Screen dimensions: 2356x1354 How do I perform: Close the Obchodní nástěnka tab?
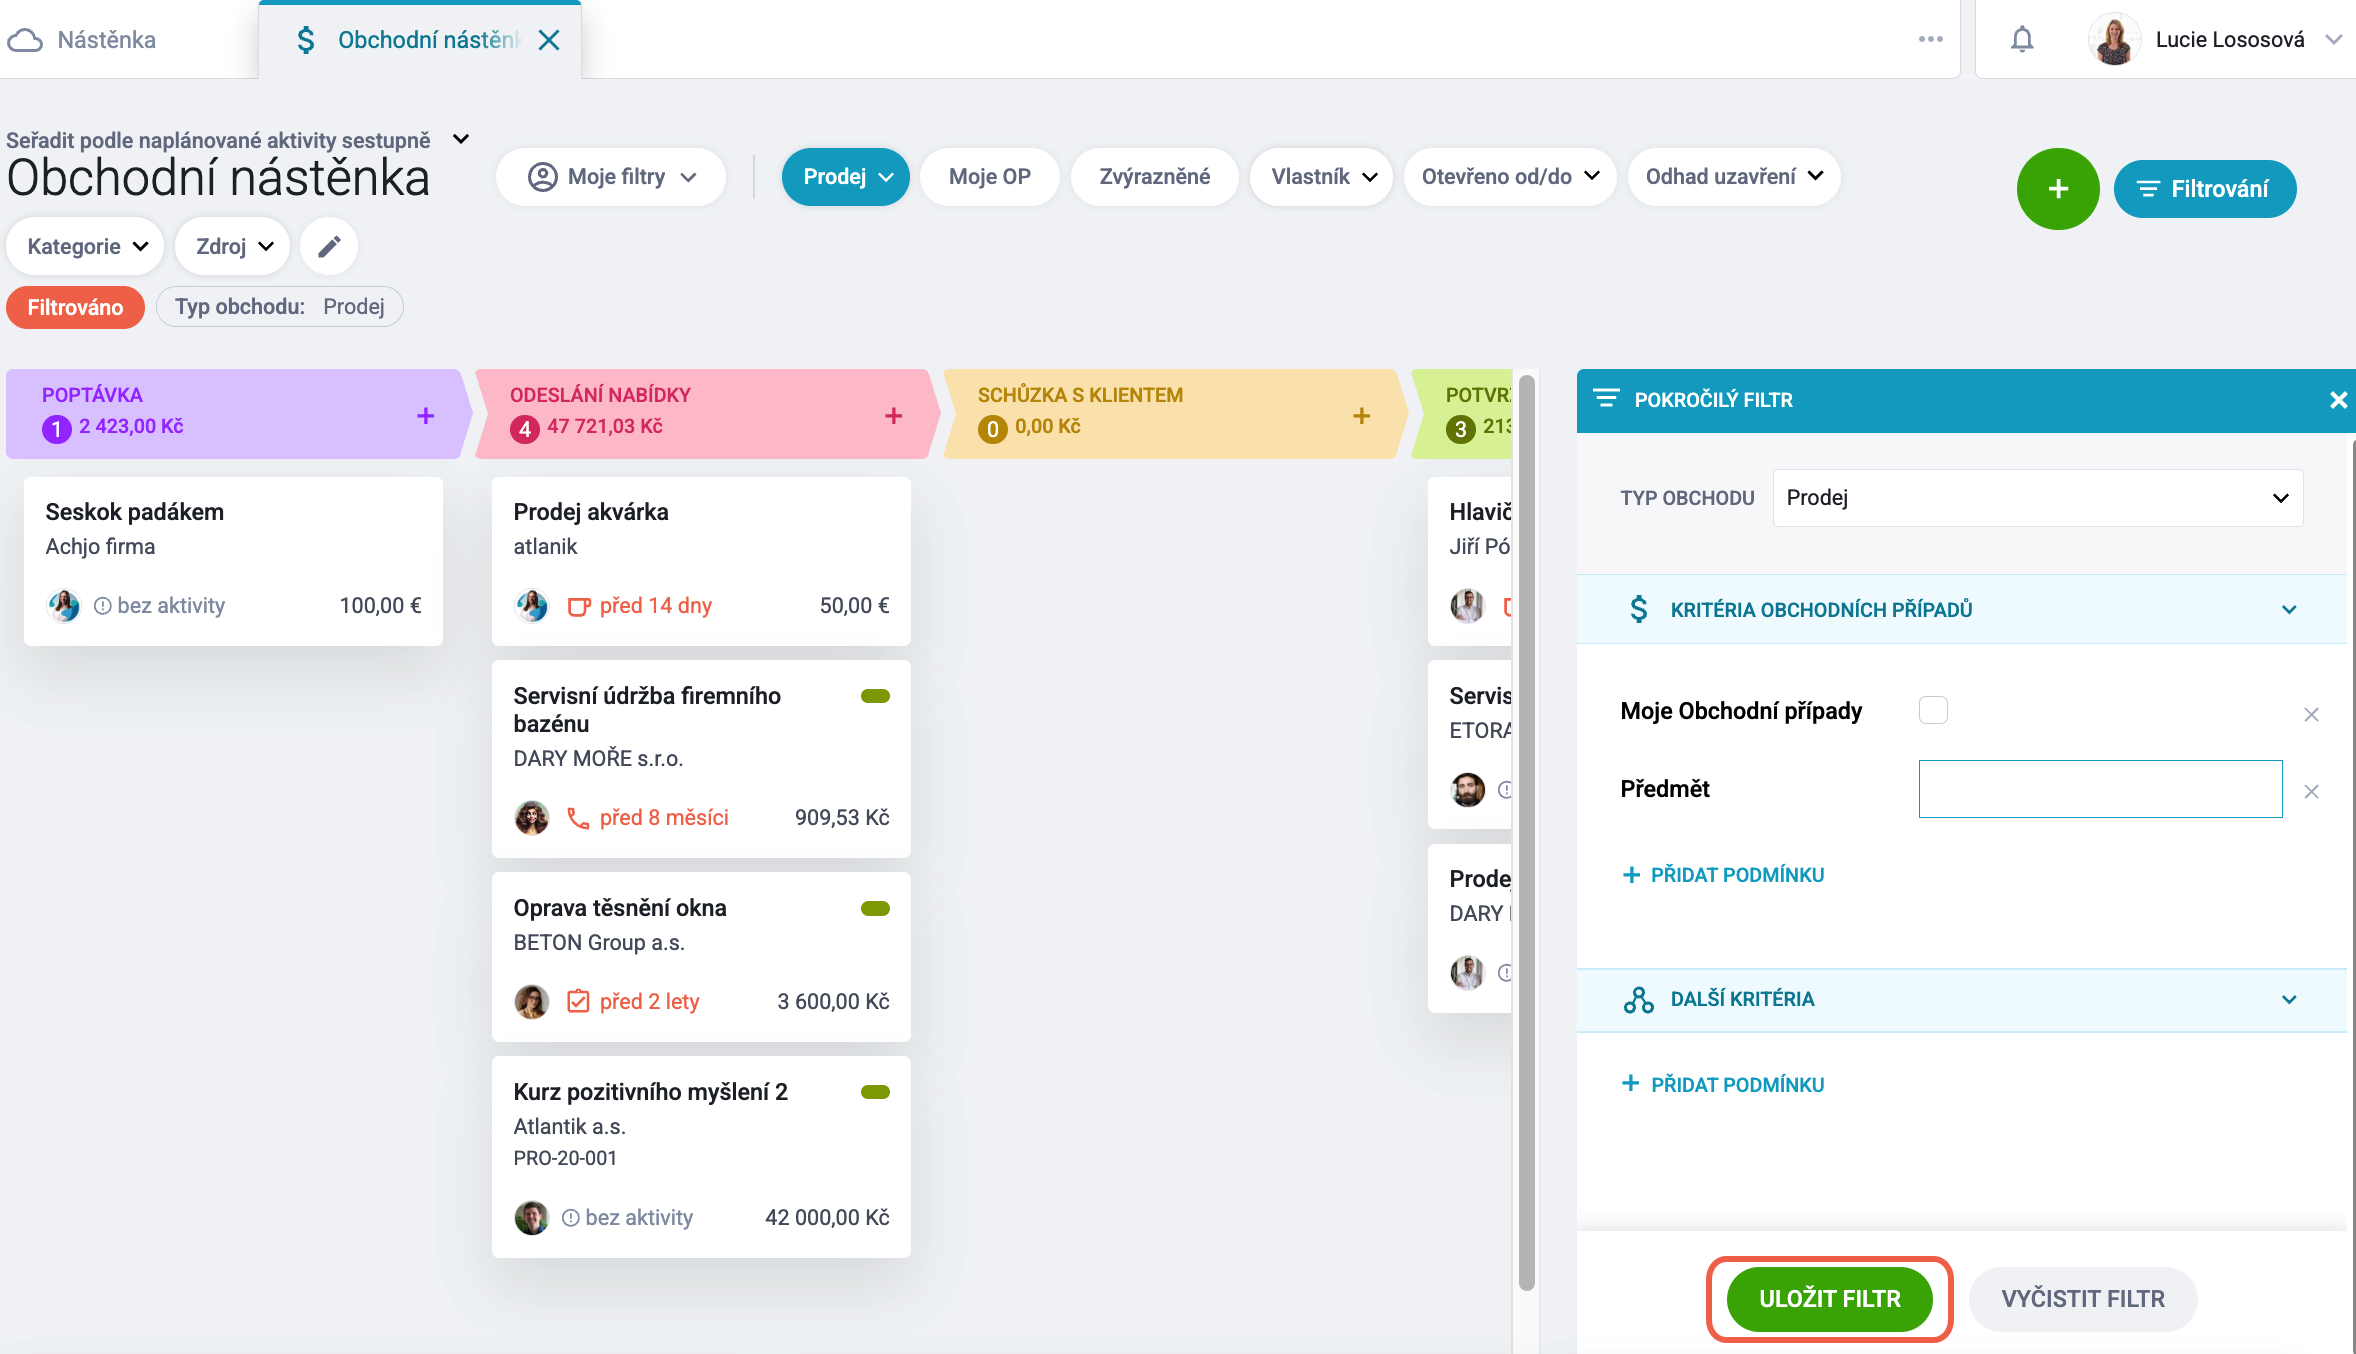pos(549,39)
